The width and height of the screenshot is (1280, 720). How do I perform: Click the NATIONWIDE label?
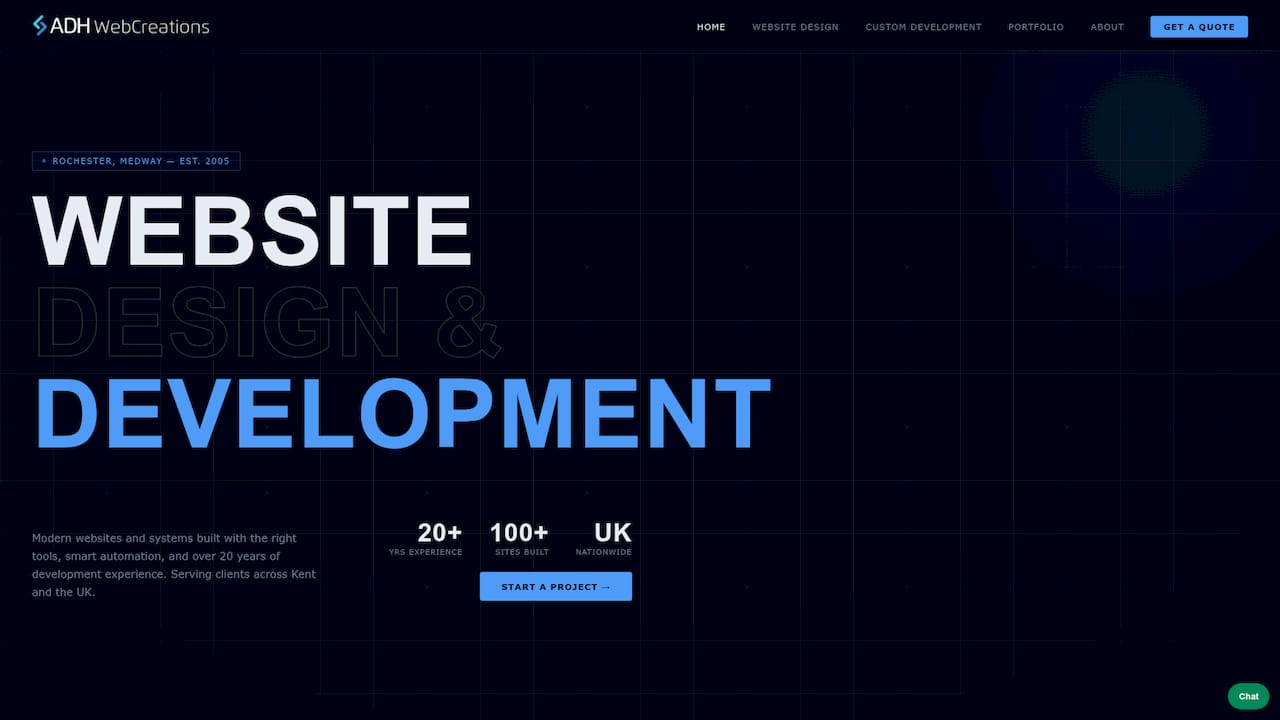[604, 552]
